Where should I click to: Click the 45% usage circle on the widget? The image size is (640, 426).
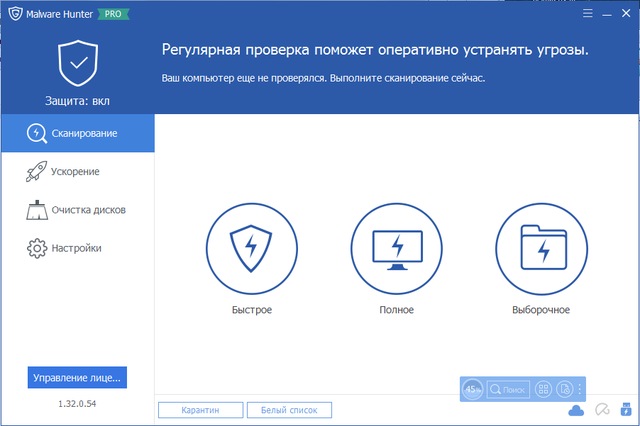point(473,389)
